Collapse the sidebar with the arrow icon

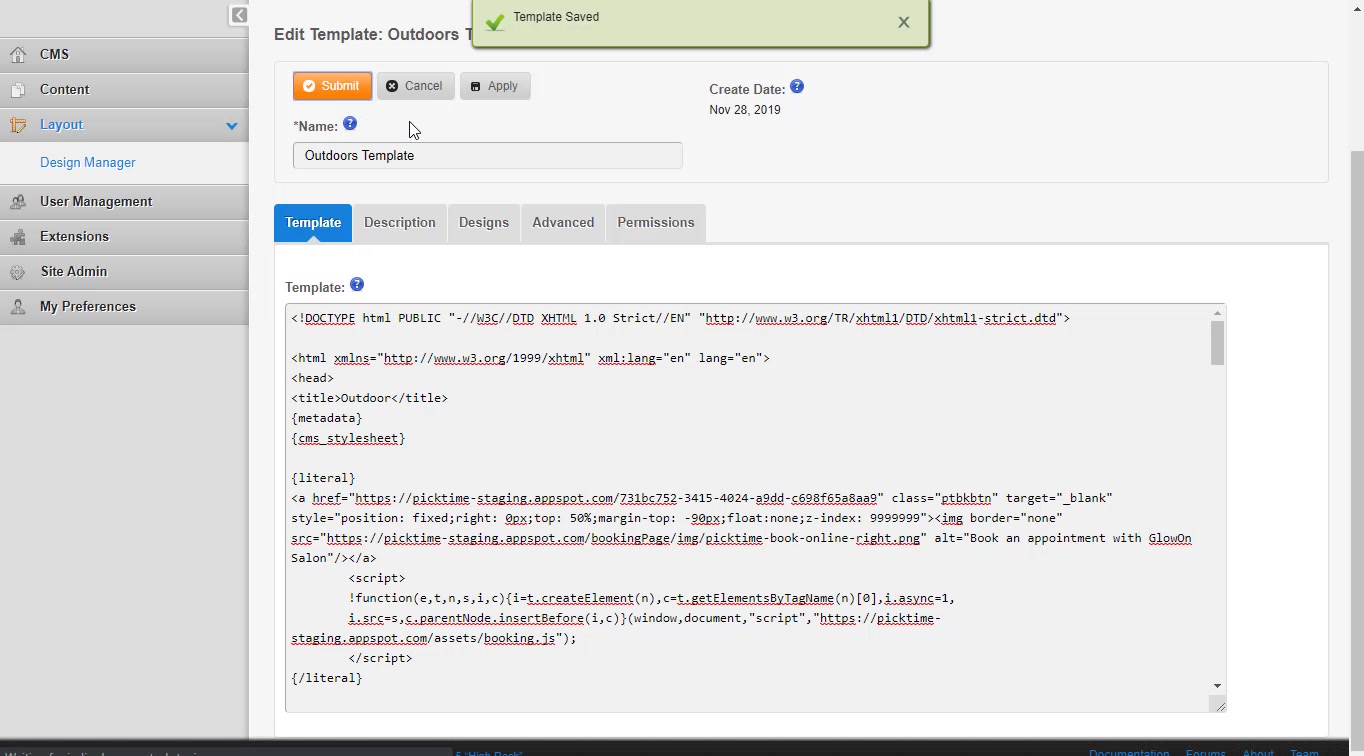point(238,15)
